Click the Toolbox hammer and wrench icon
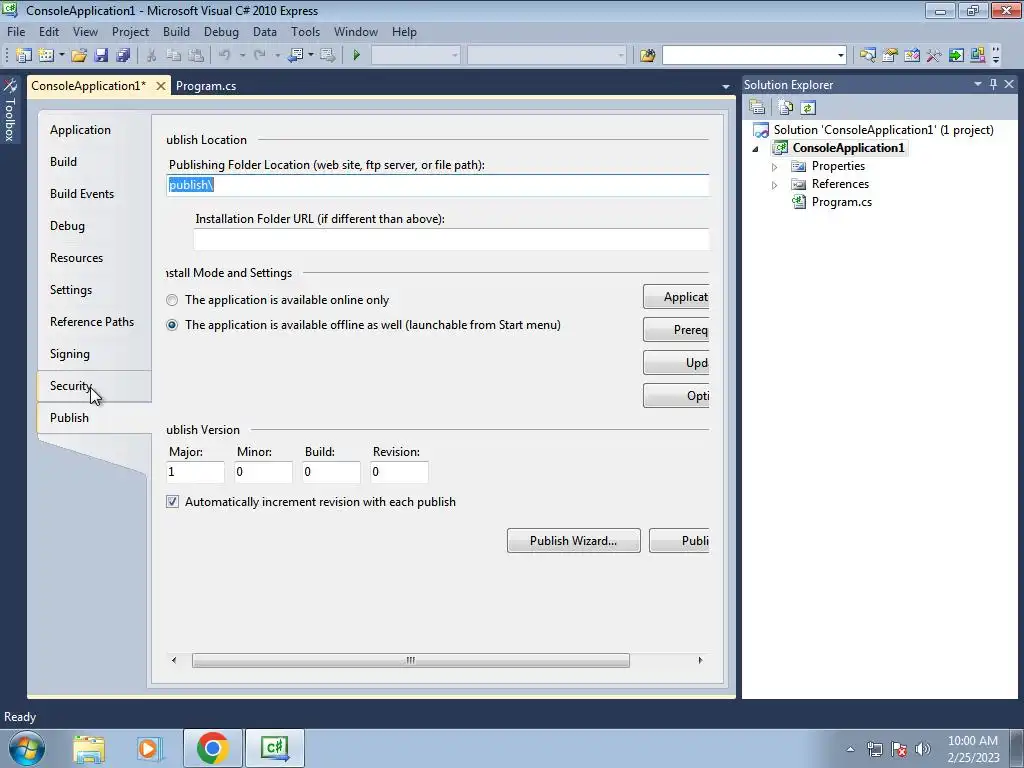This screenshot has height=768, width=1024. [x=934, y=55]
